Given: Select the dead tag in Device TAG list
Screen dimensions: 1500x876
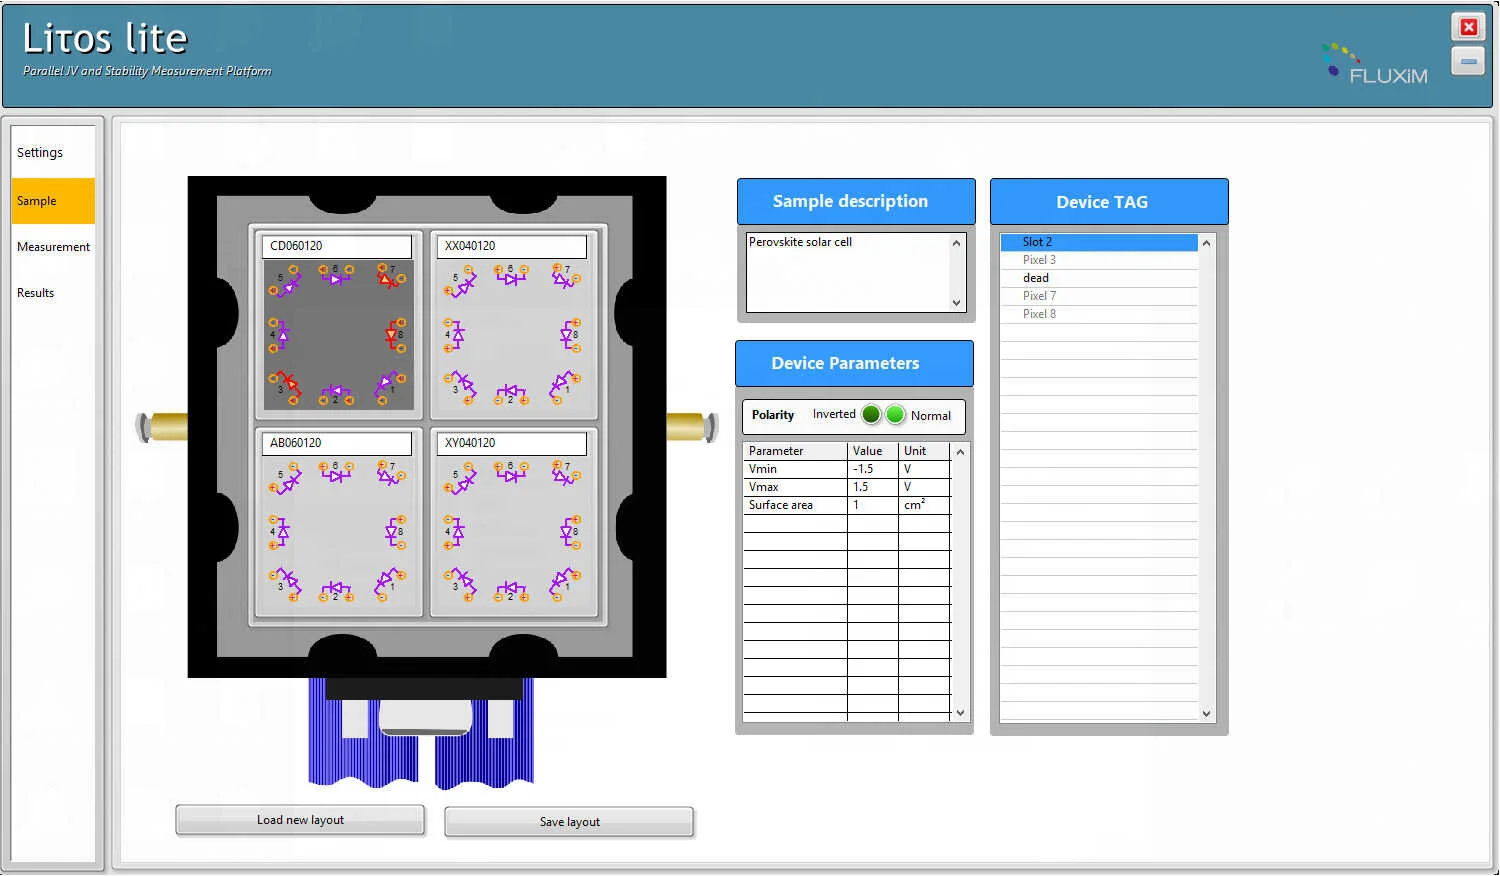Looking at the screenshot, I should [1036, 277].
